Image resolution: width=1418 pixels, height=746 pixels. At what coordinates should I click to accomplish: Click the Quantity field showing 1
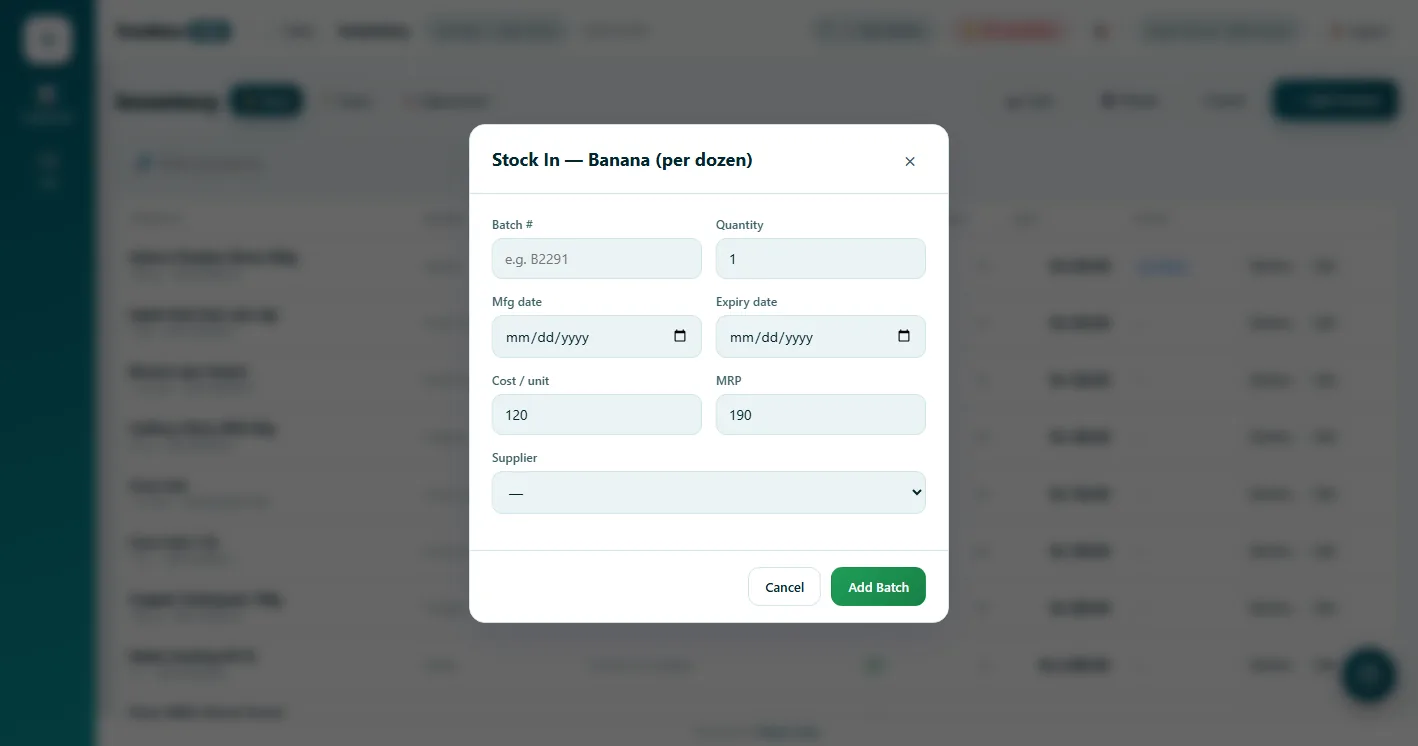pos(821,258)
